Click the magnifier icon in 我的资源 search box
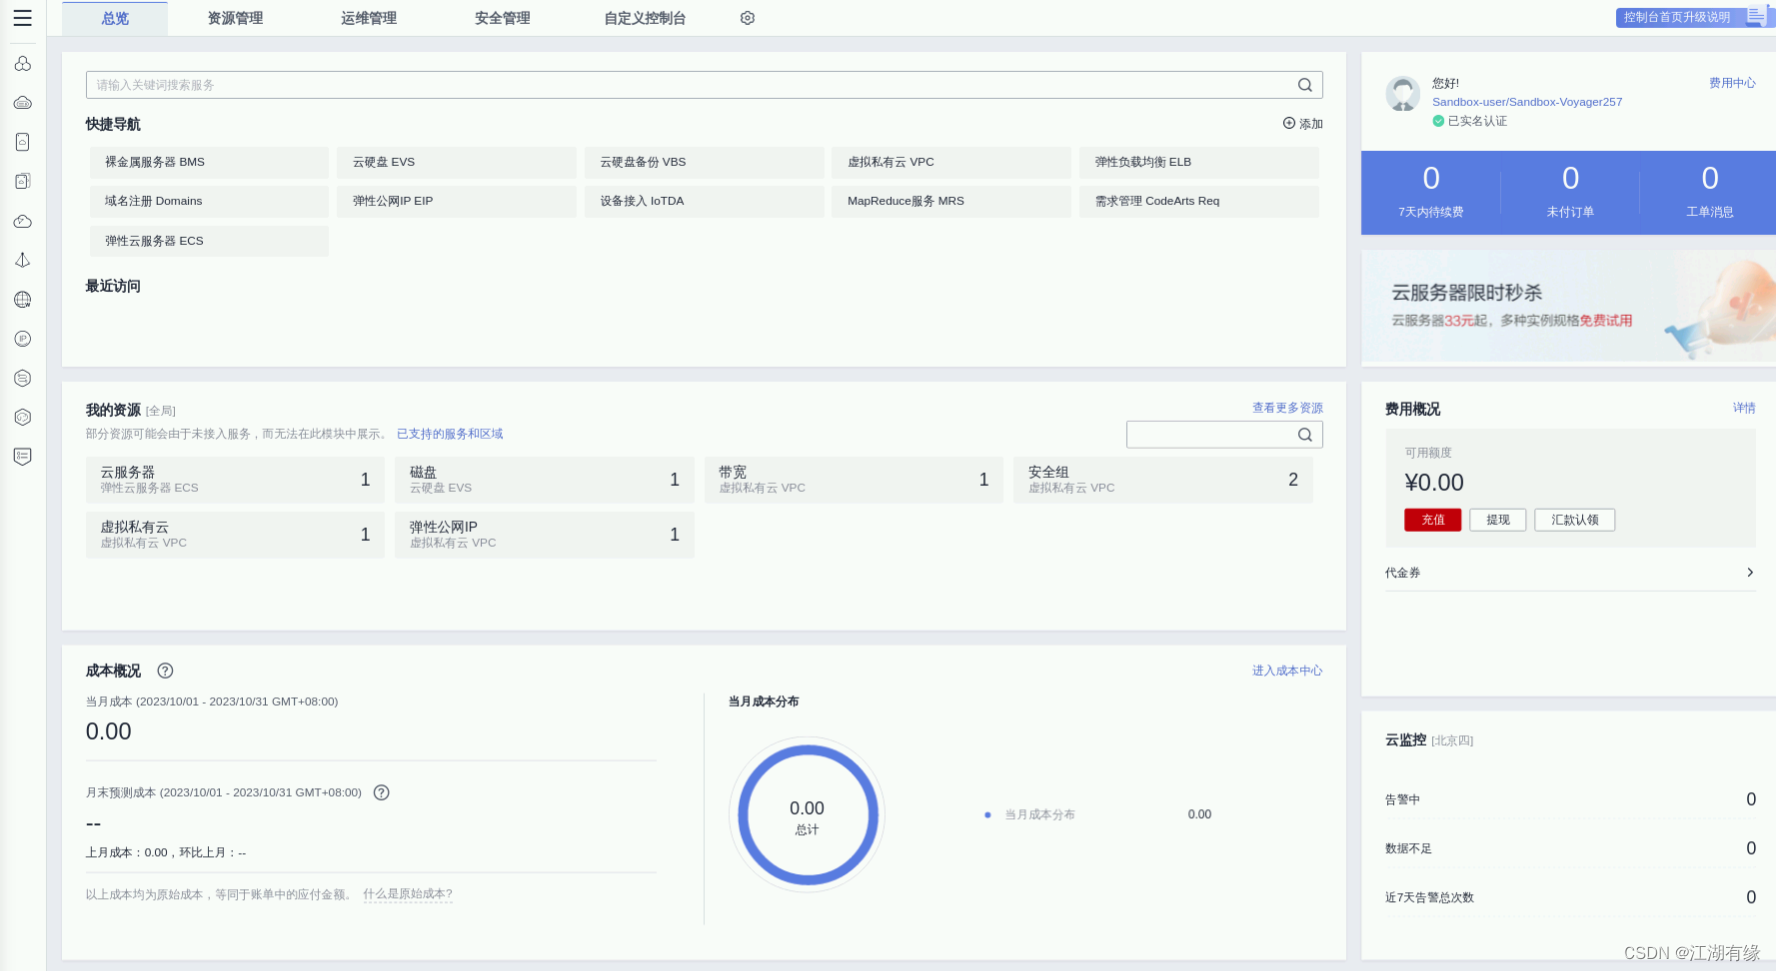The width and height of the screenshot is (1776, 971). (1305, 434)
